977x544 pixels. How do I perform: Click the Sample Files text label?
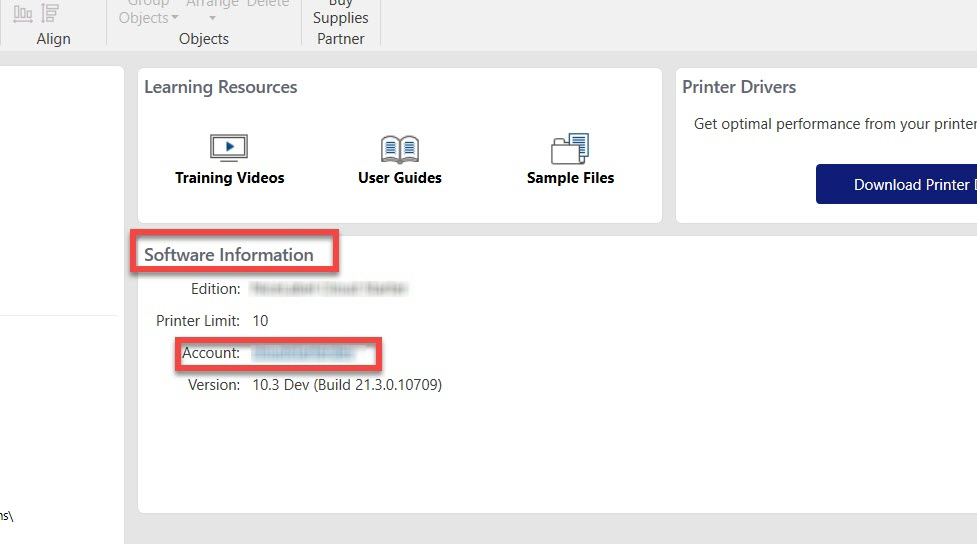pyautogui.click(x=570, y=178)
